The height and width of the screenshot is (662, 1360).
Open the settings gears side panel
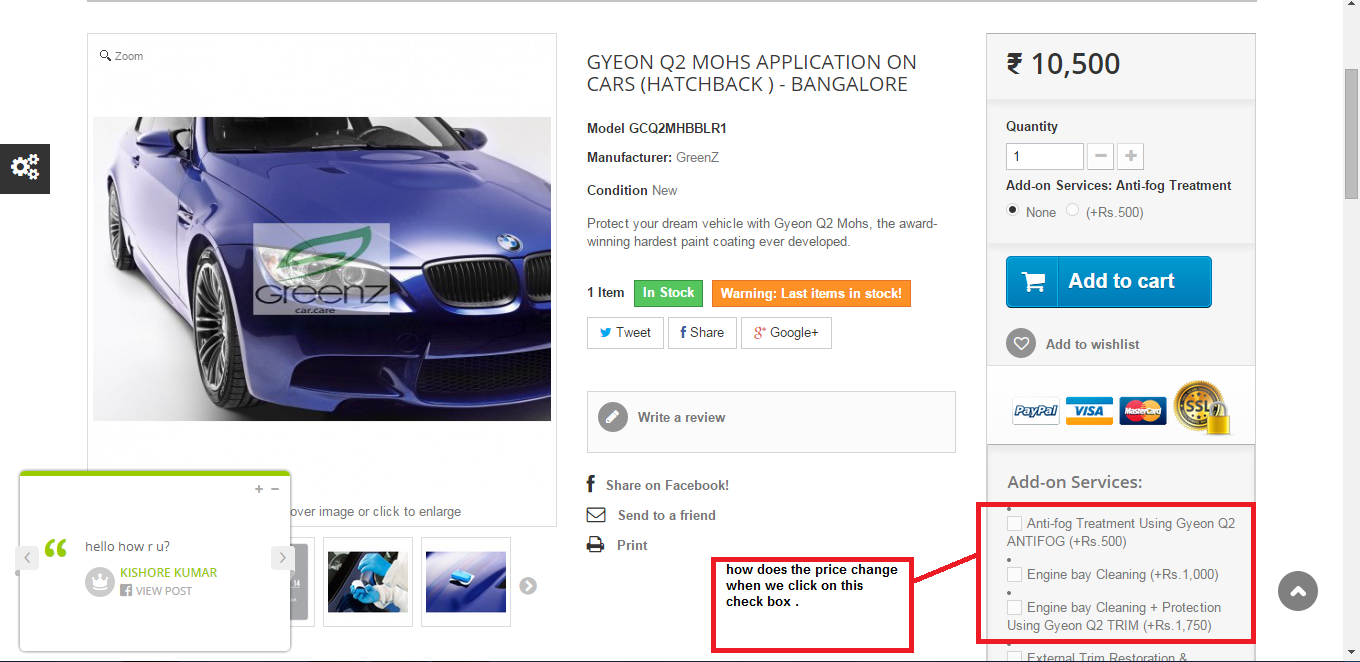[25, 167]
